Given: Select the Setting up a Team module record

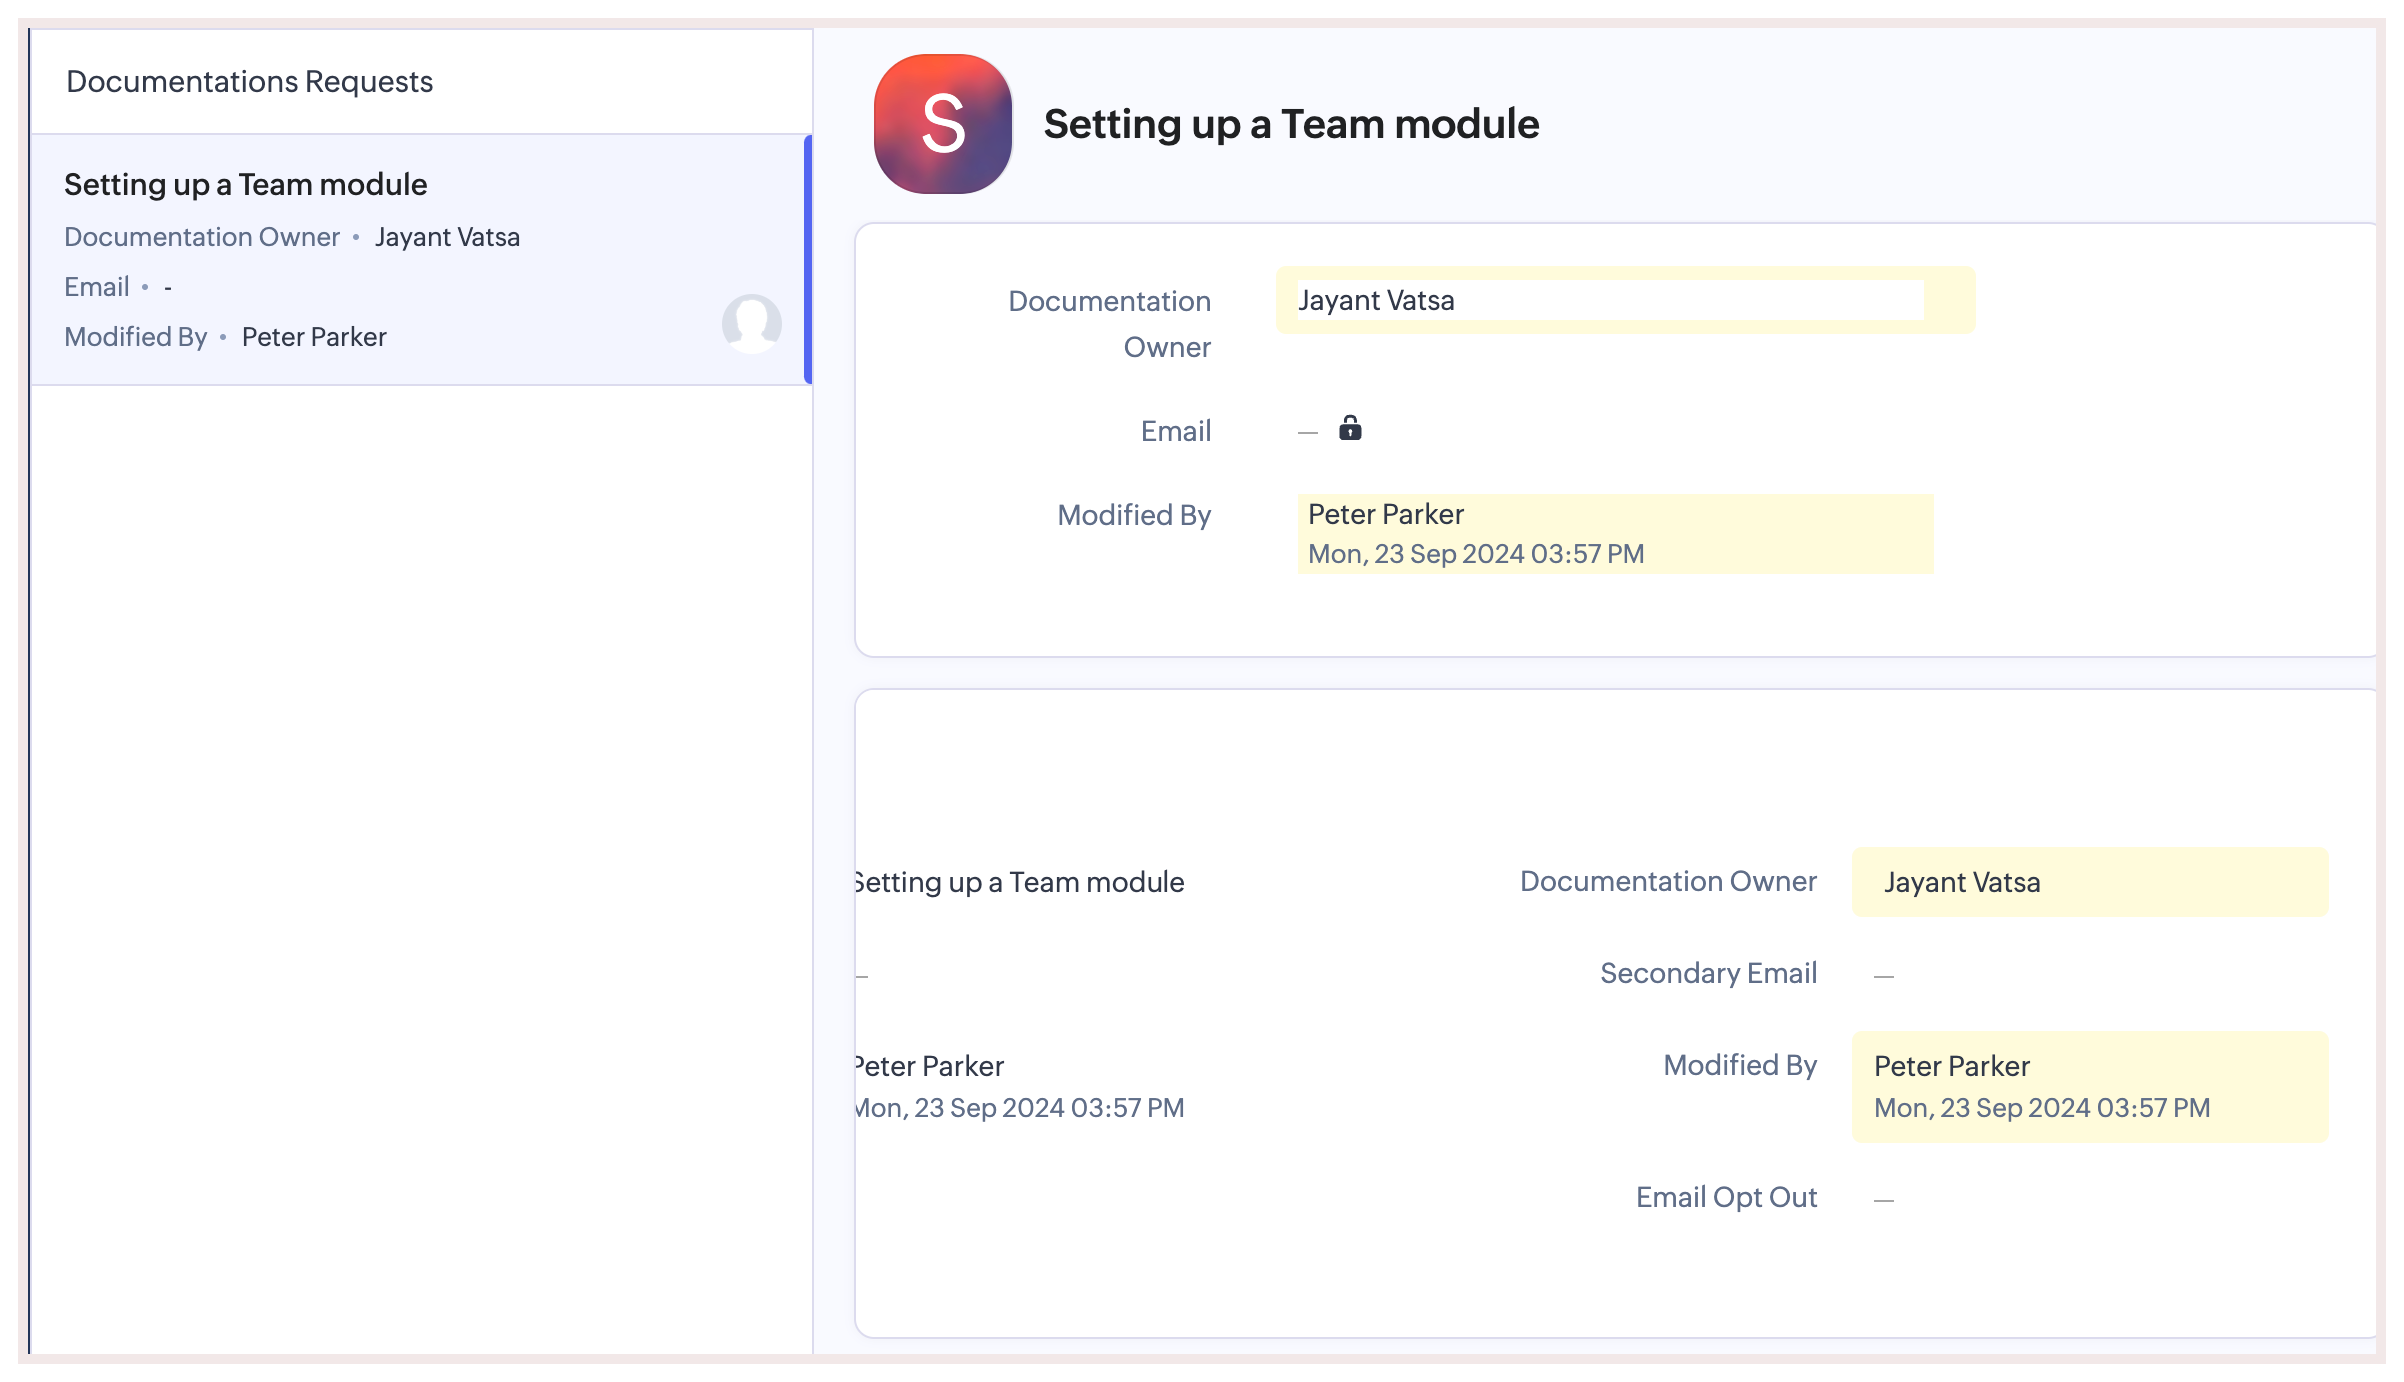Looking at the screenshot, I should point(246,185).
